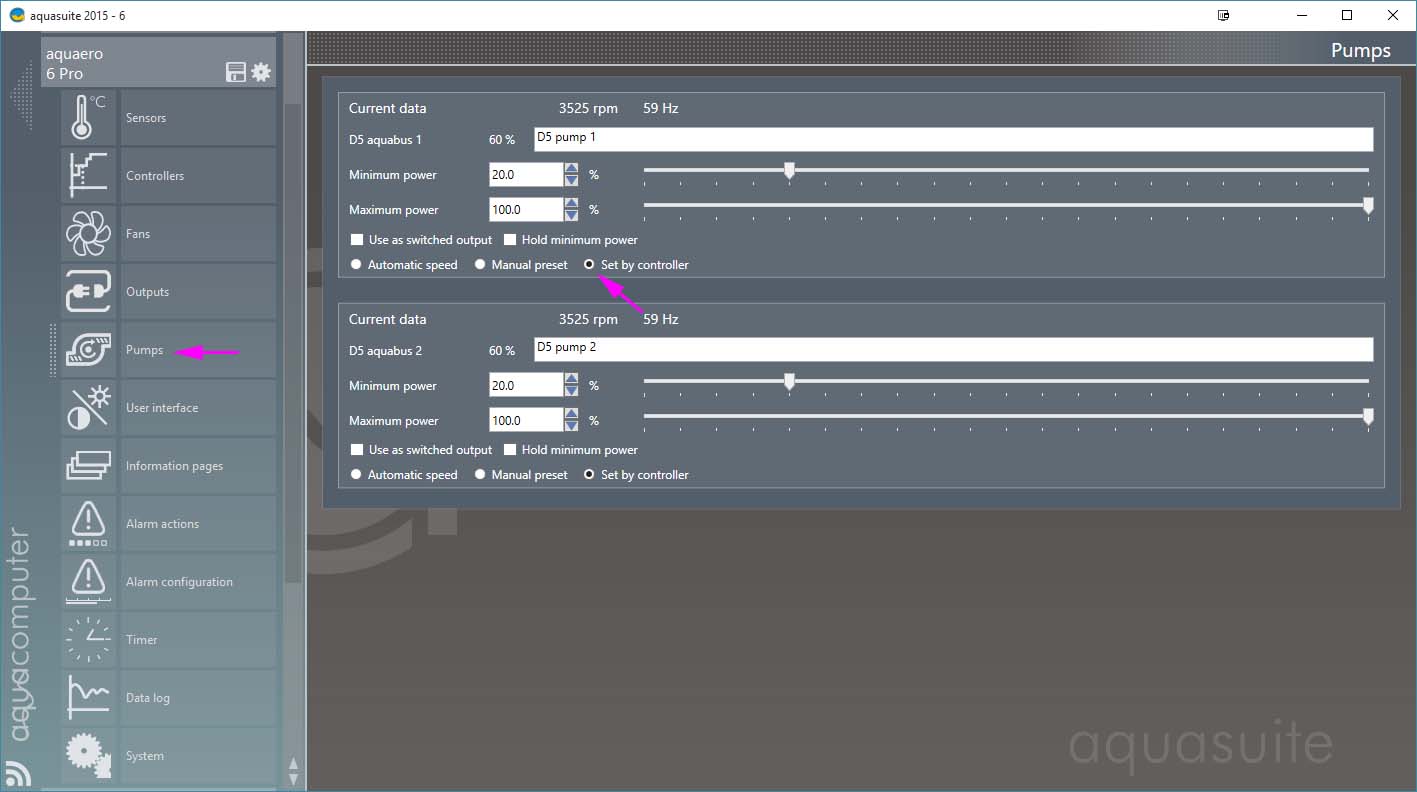Open the Timer clock icon
Viewport: 1417px width, 792px height.
(x=89, y=640)
